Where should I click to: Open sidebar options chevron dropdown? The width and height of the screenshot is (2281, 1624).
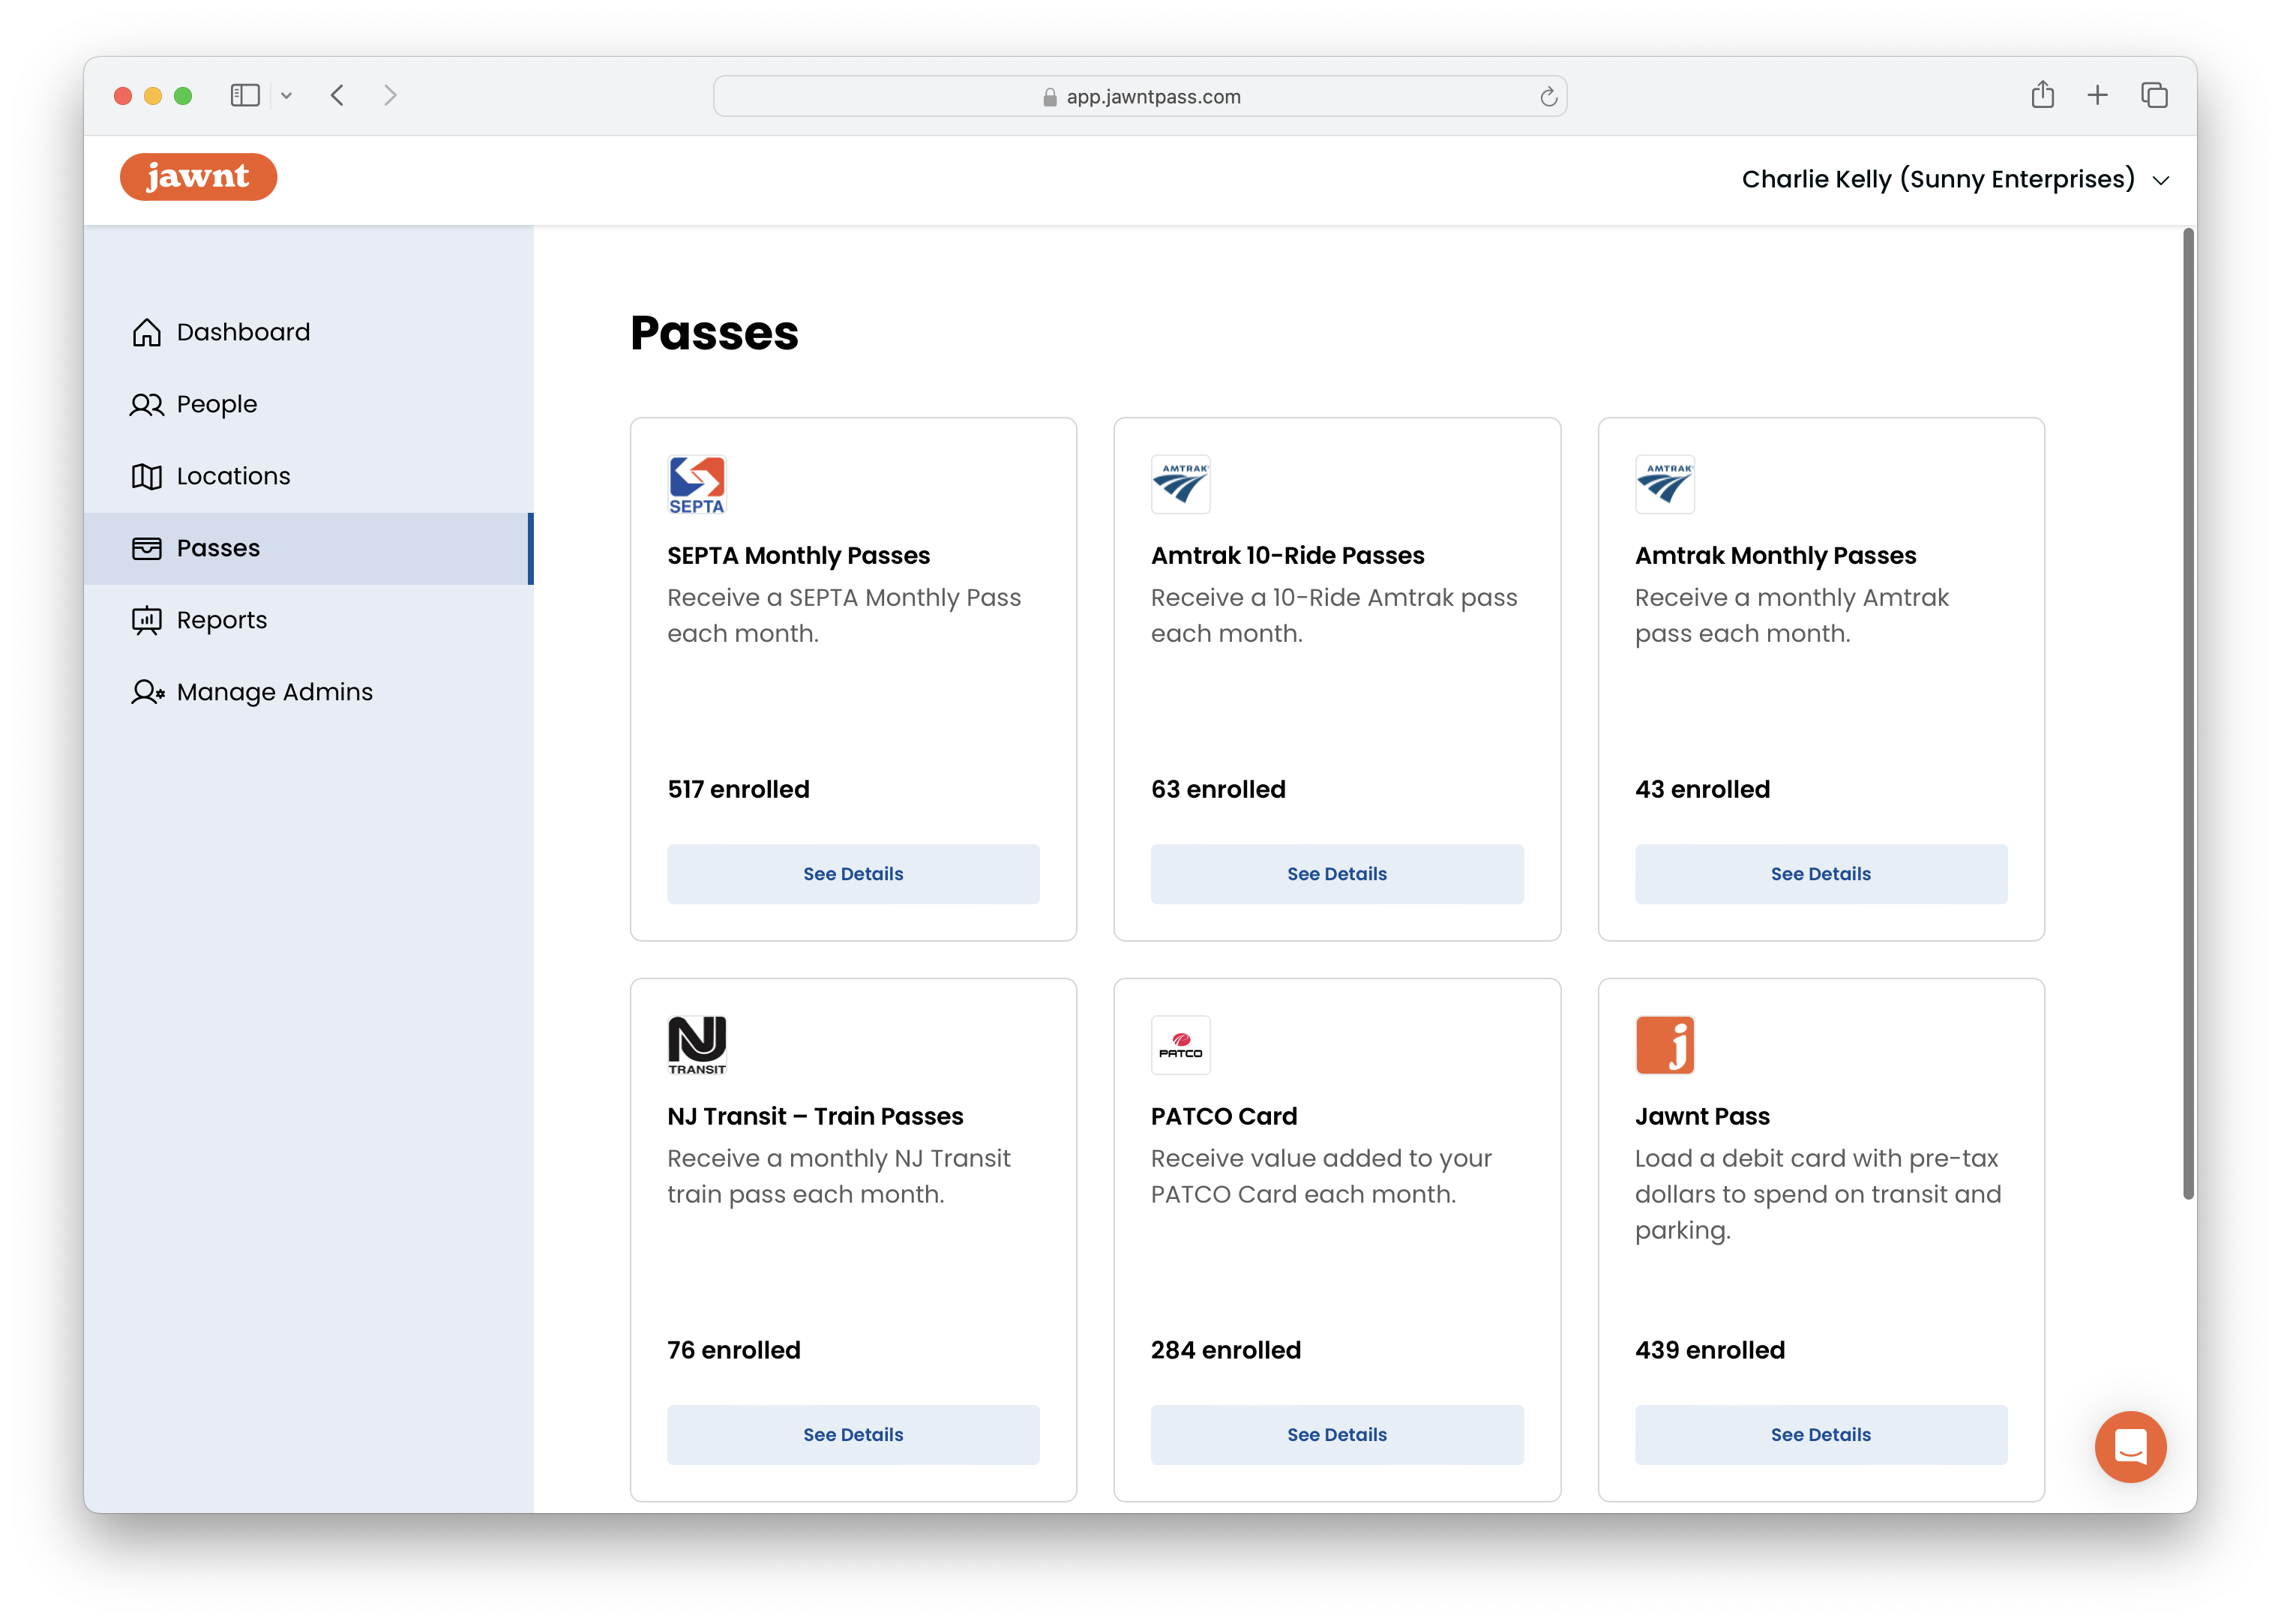286,96
